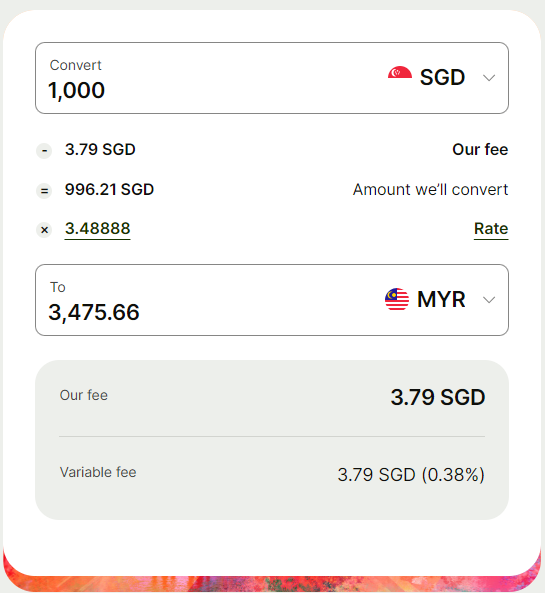Open the MYR currency dropdown chevron
This screenshot has height=593, width=545.
click(489, 300)
